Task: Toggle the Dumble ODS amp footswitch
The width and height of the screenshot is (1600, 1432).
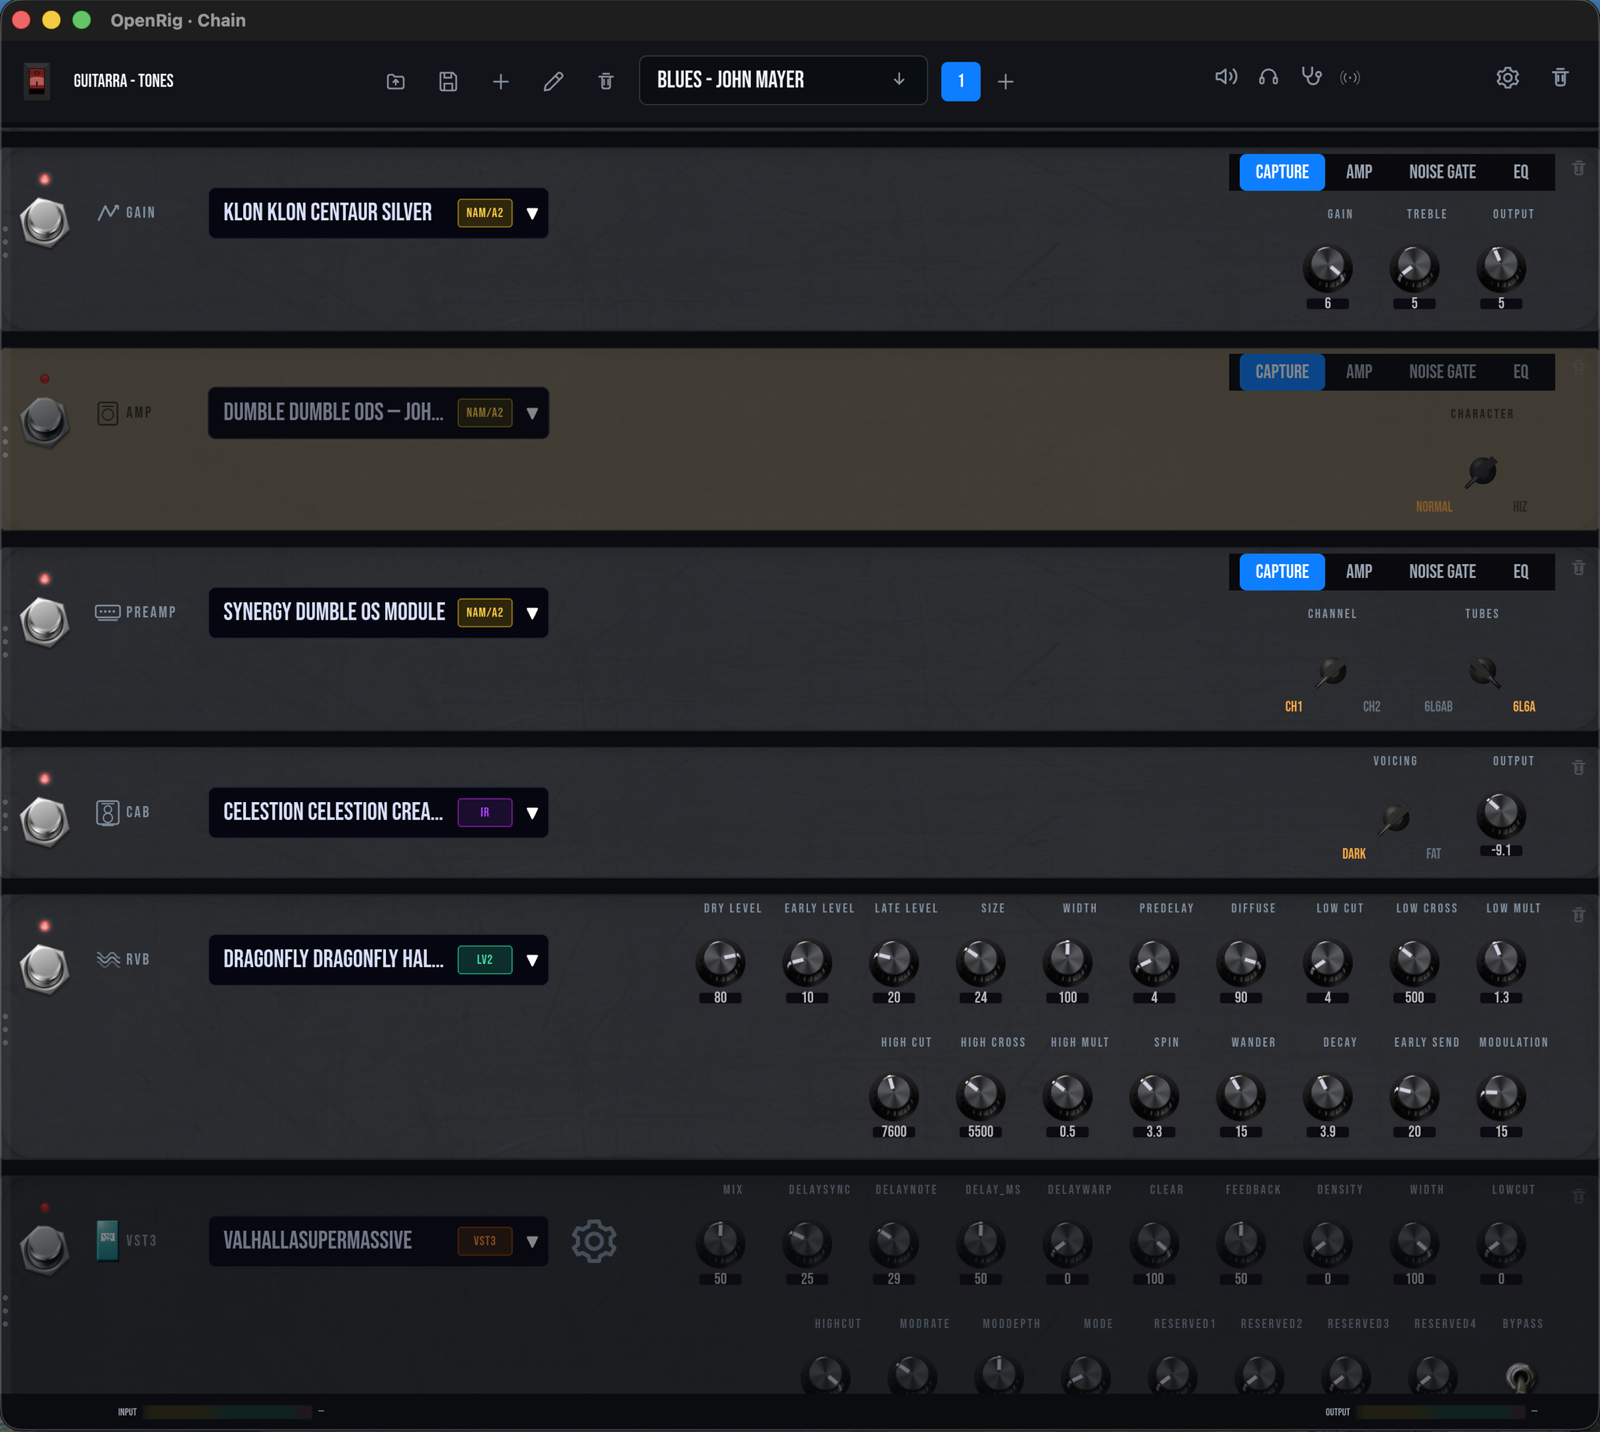Action: (45, 421)
